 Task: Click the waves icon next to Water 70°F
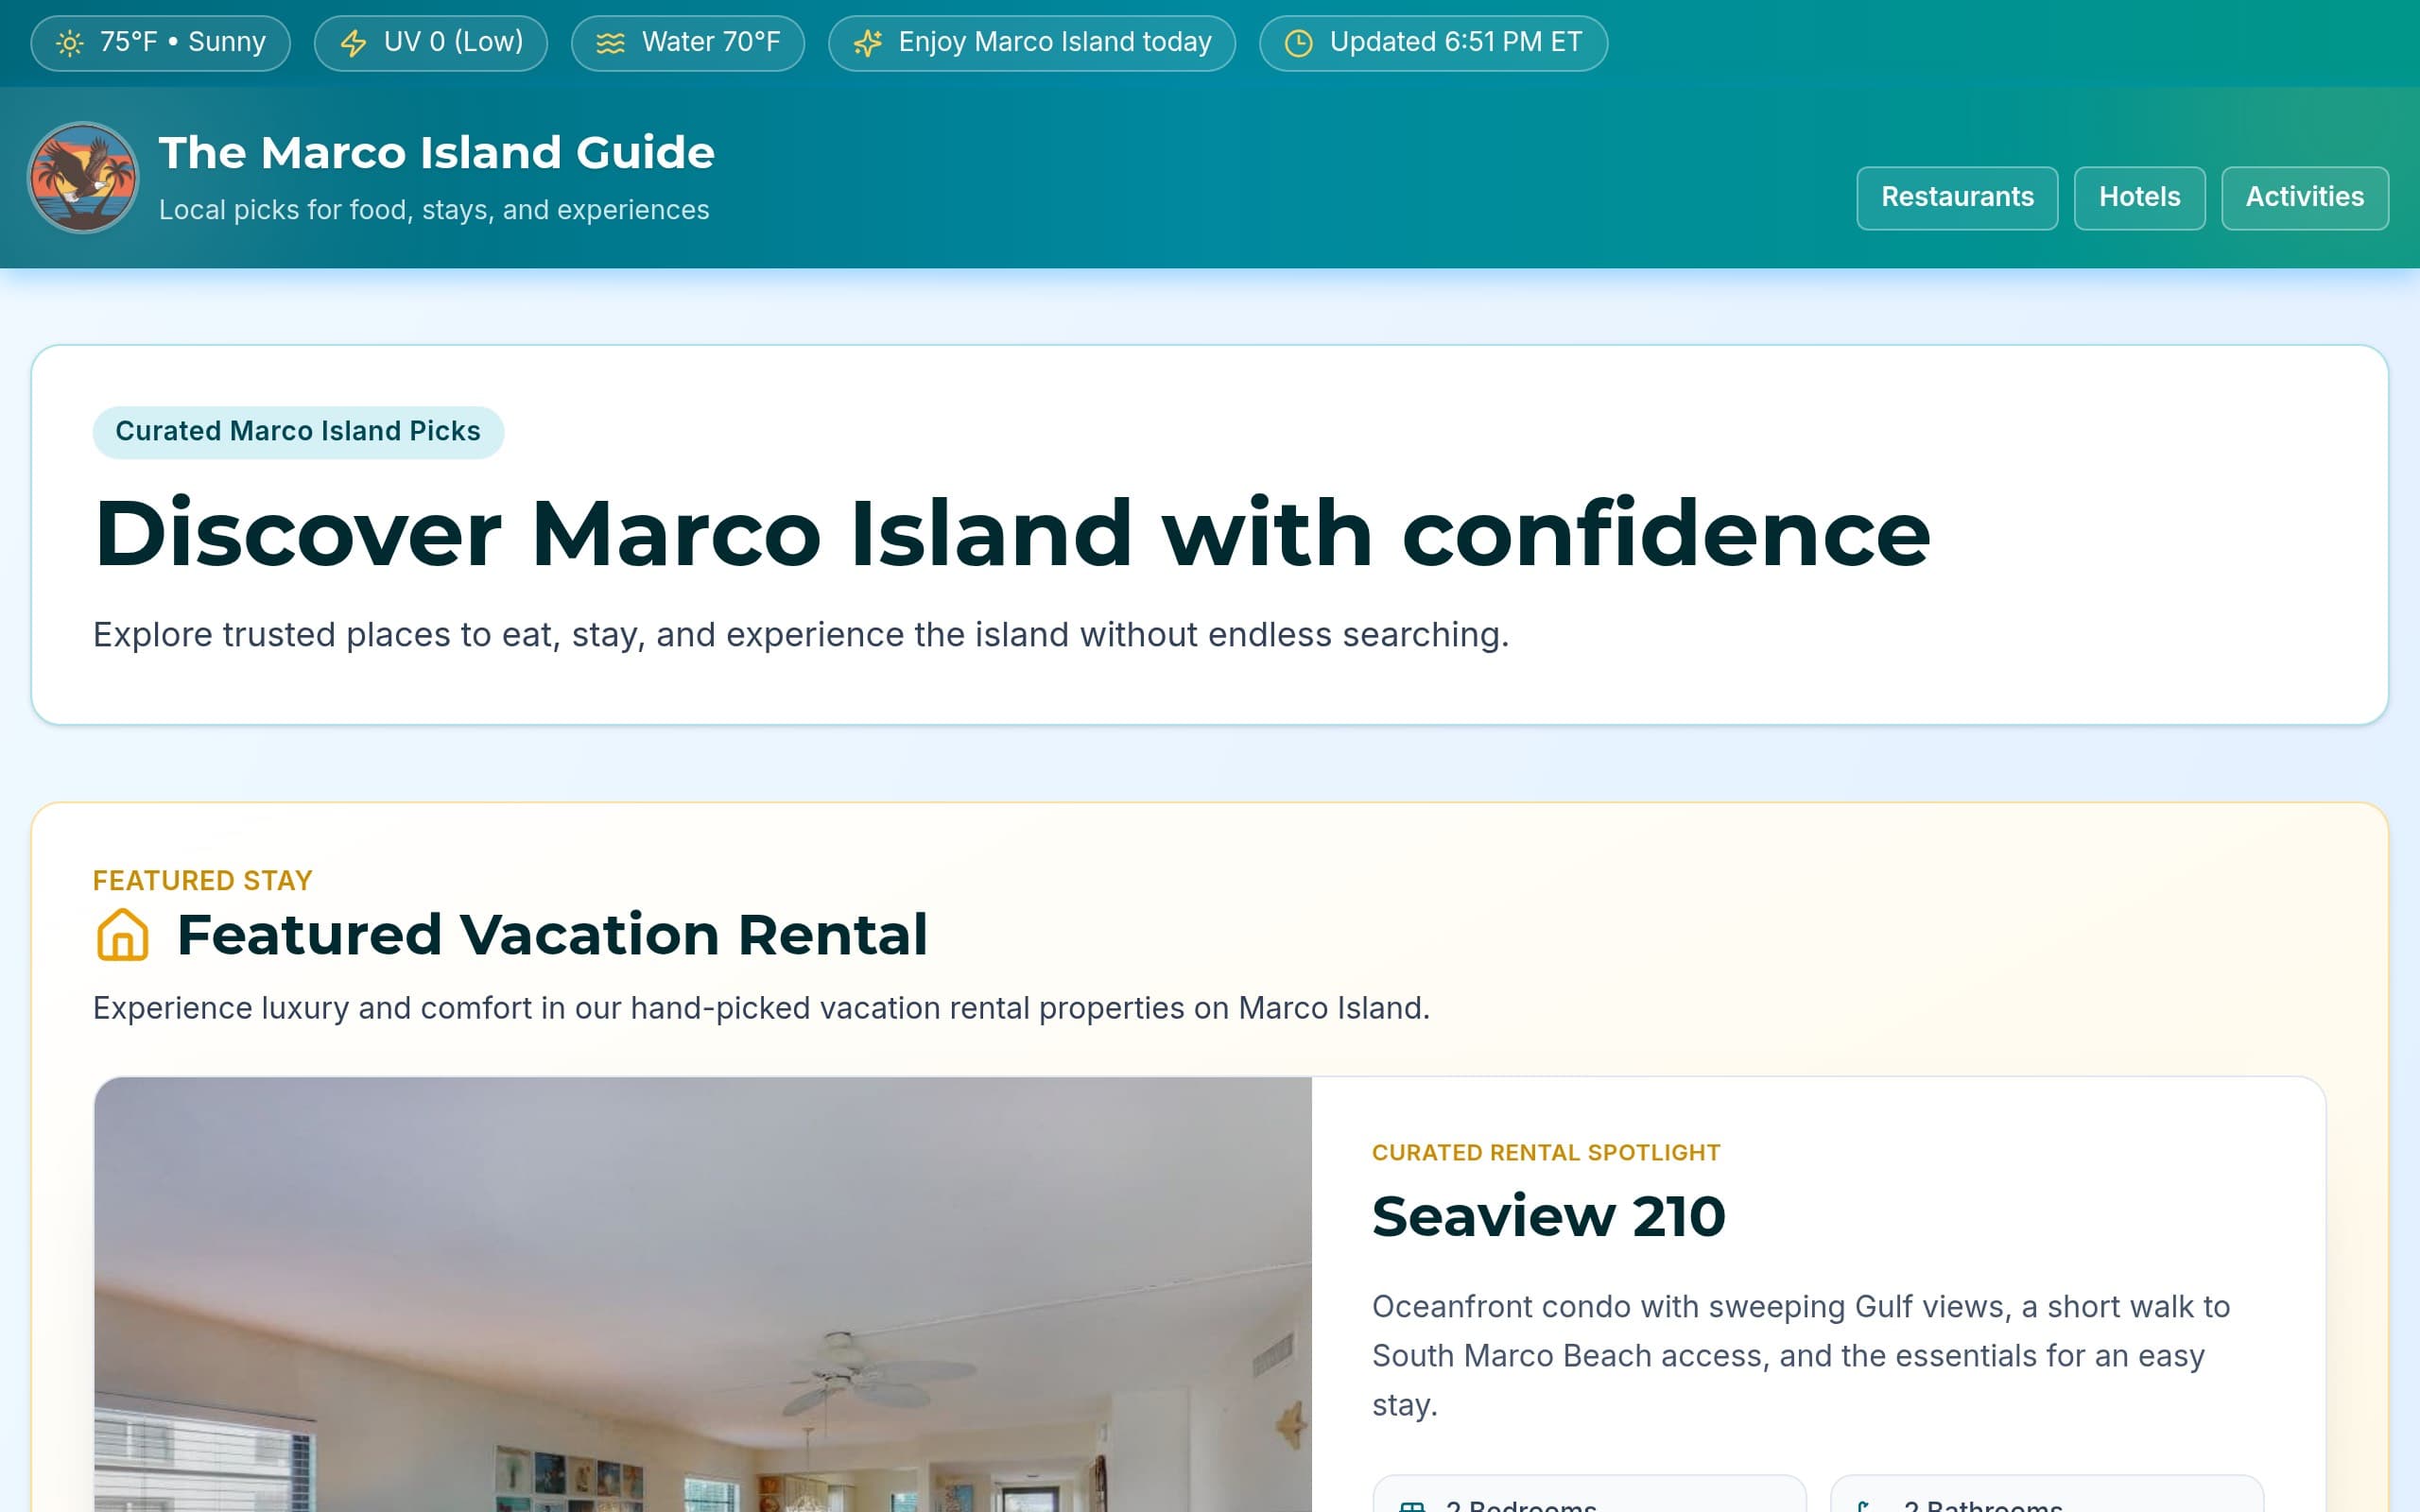[609, 42]
